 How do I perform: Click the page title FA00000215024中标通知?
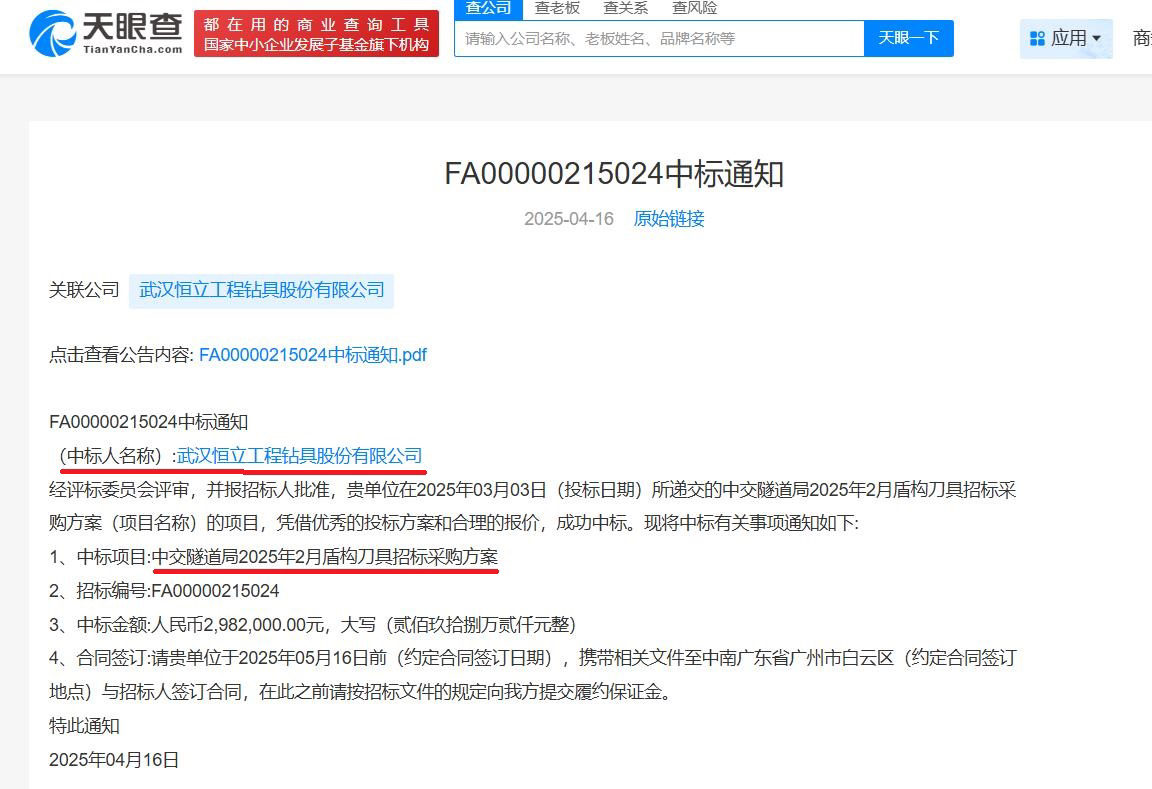(614, 174)
